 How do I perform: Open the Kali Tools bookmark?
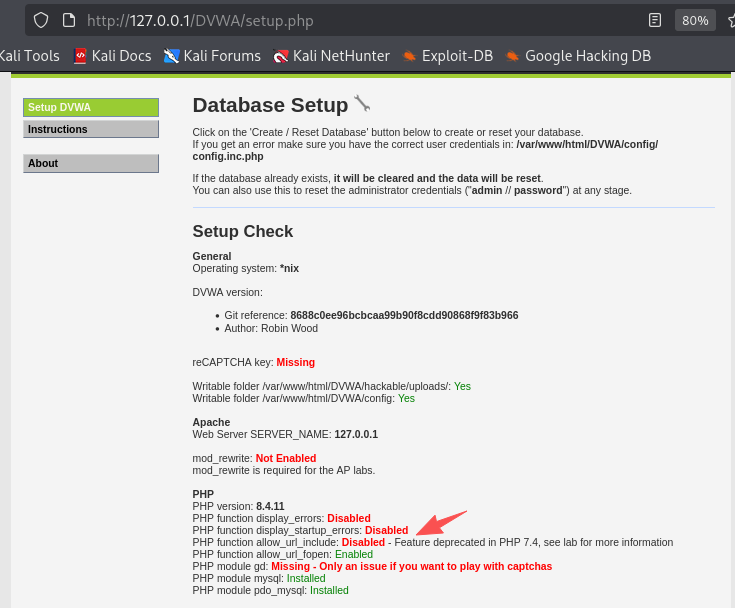pos(30,56)
